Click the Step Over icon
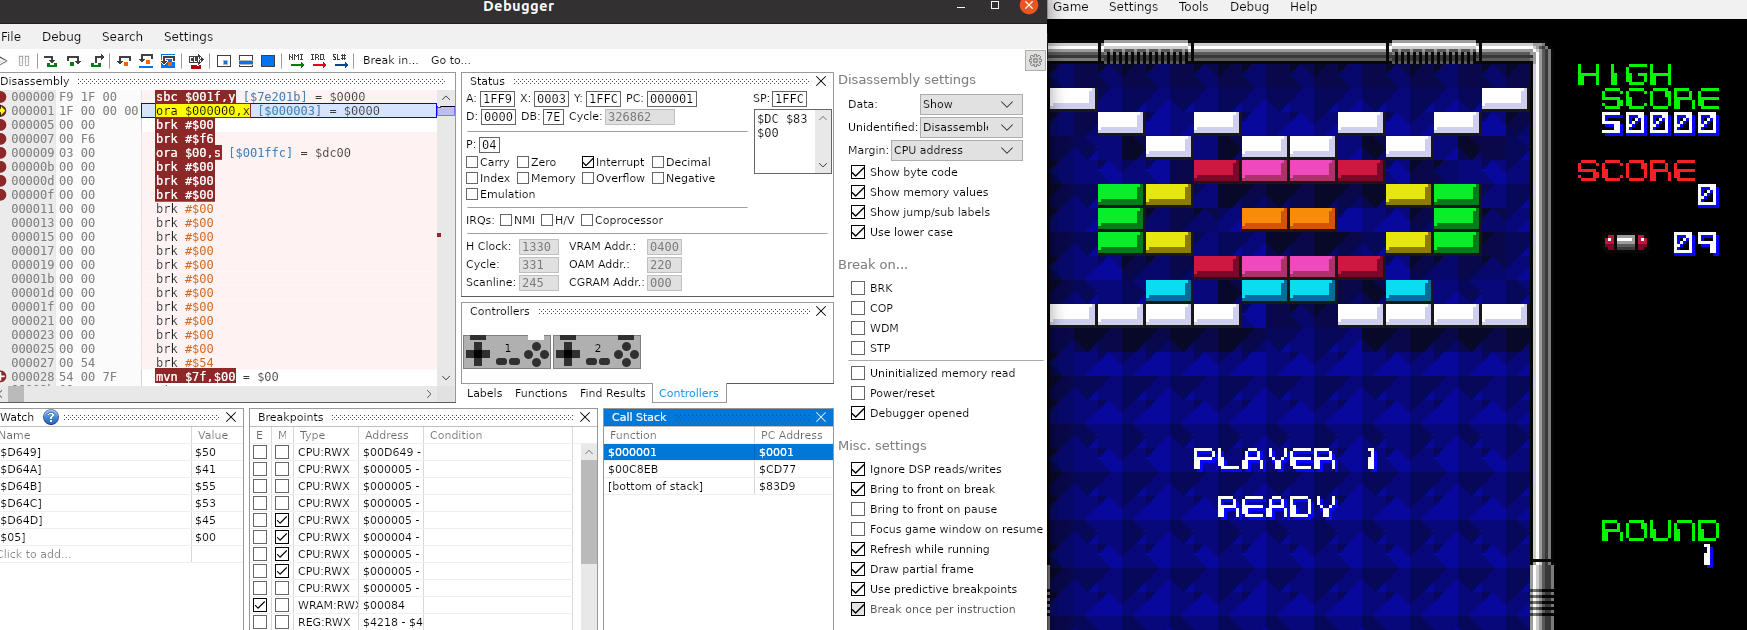The width and height of the screenshot is (1747, 630). [74, 61]
